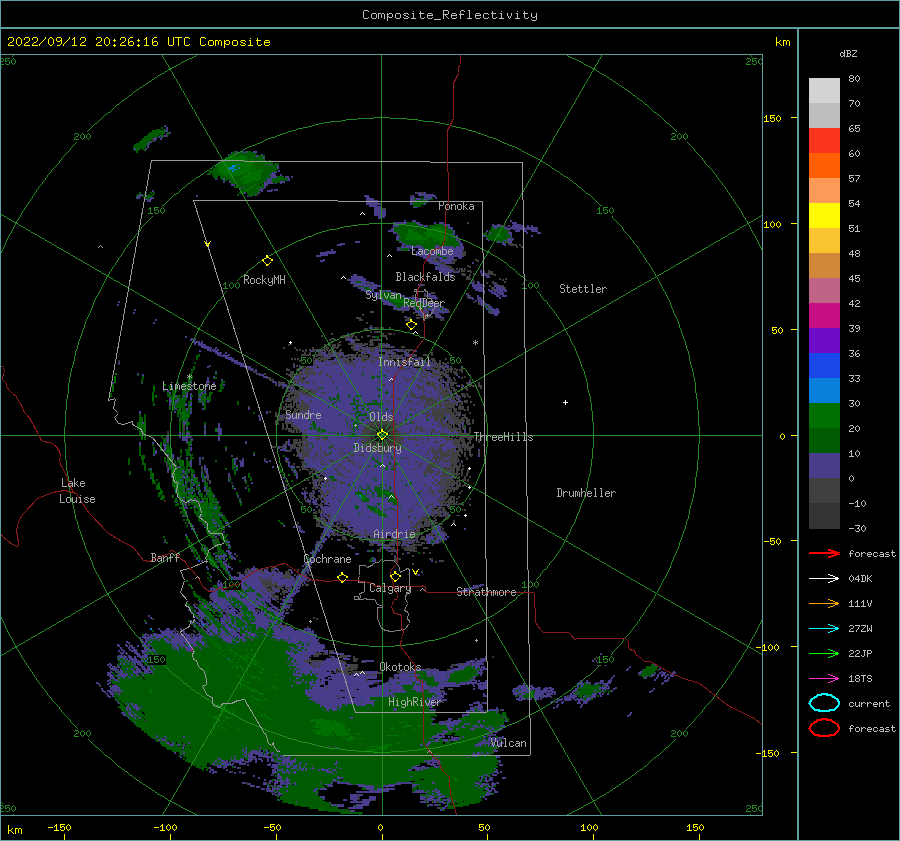Screen dimensions: 900x841
Task: Click the 65 dBZ red color swatch
Action: click(x=824, y=140)
